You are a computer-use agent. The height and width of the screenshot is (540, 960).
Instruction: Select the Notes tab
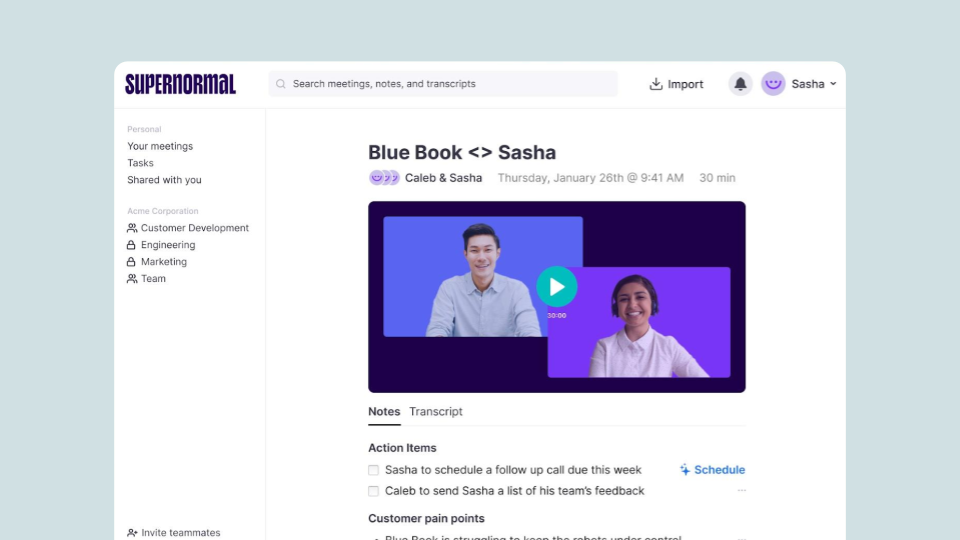[384, 412]
